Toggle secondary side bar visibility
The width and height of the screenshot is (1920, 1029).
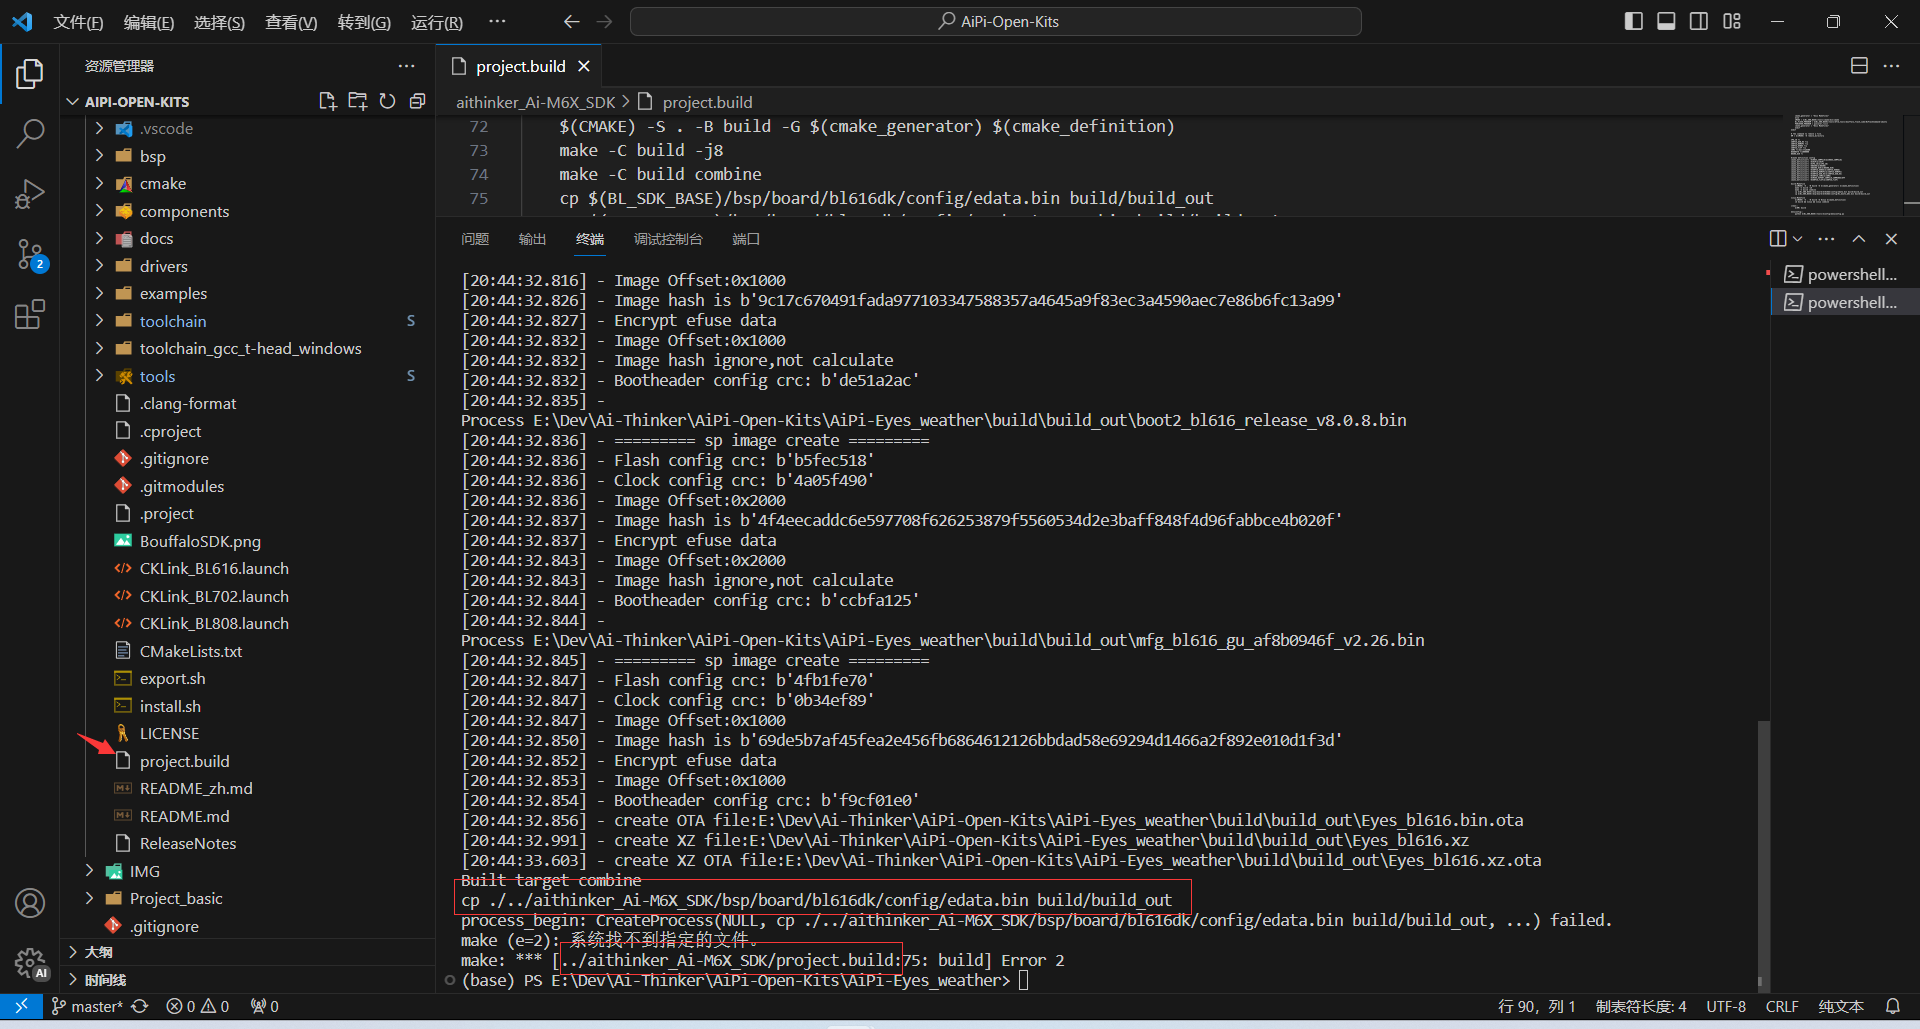tap(1699, 21)
